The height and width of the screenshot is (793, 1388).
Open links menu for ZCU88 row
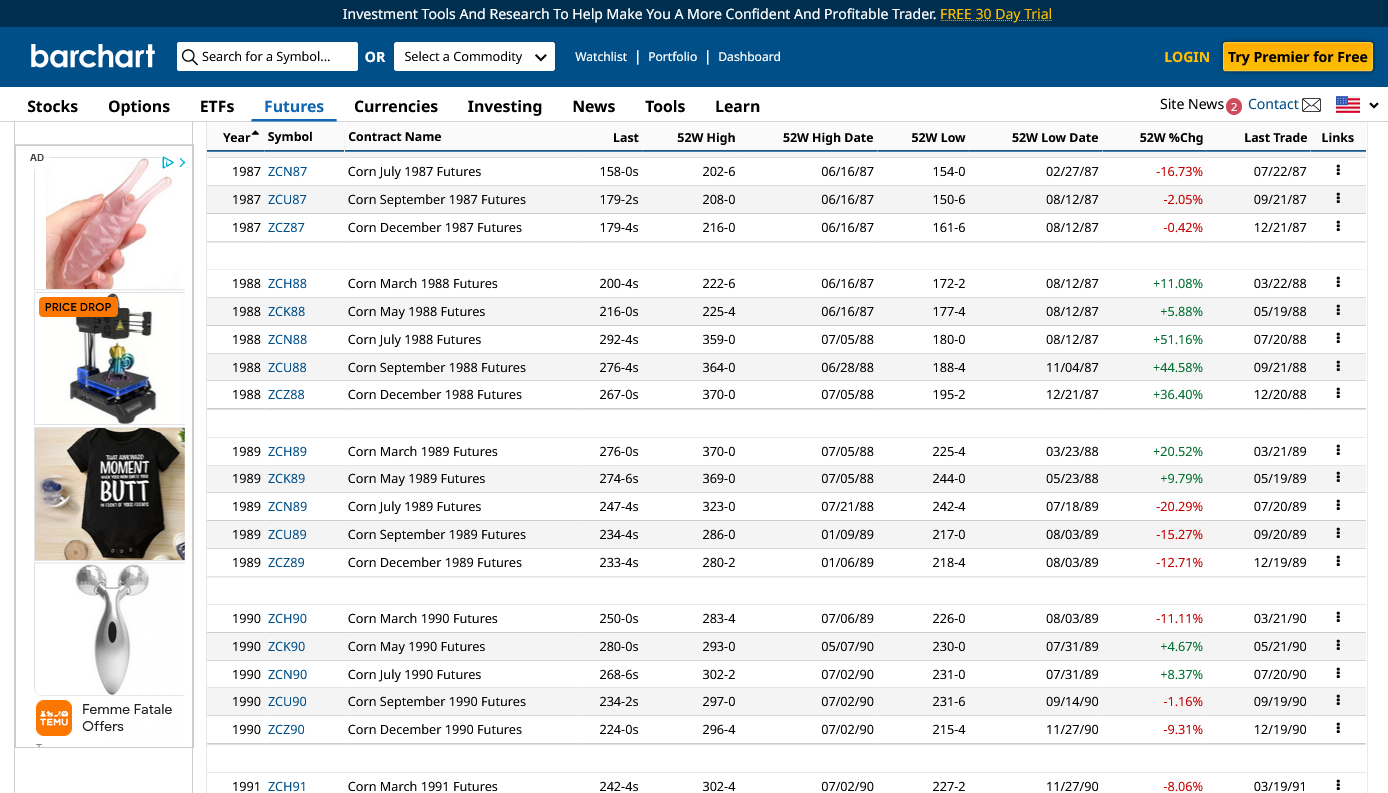click(x=1338, y=367)
